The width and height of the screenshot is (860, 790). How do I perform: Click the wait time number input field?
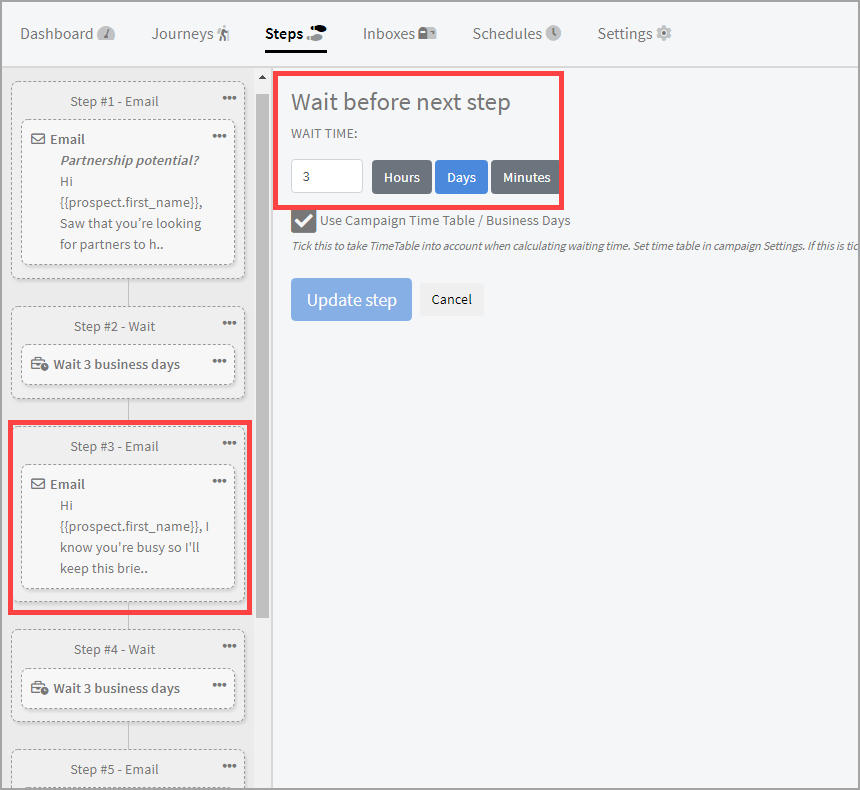(326, 176)
